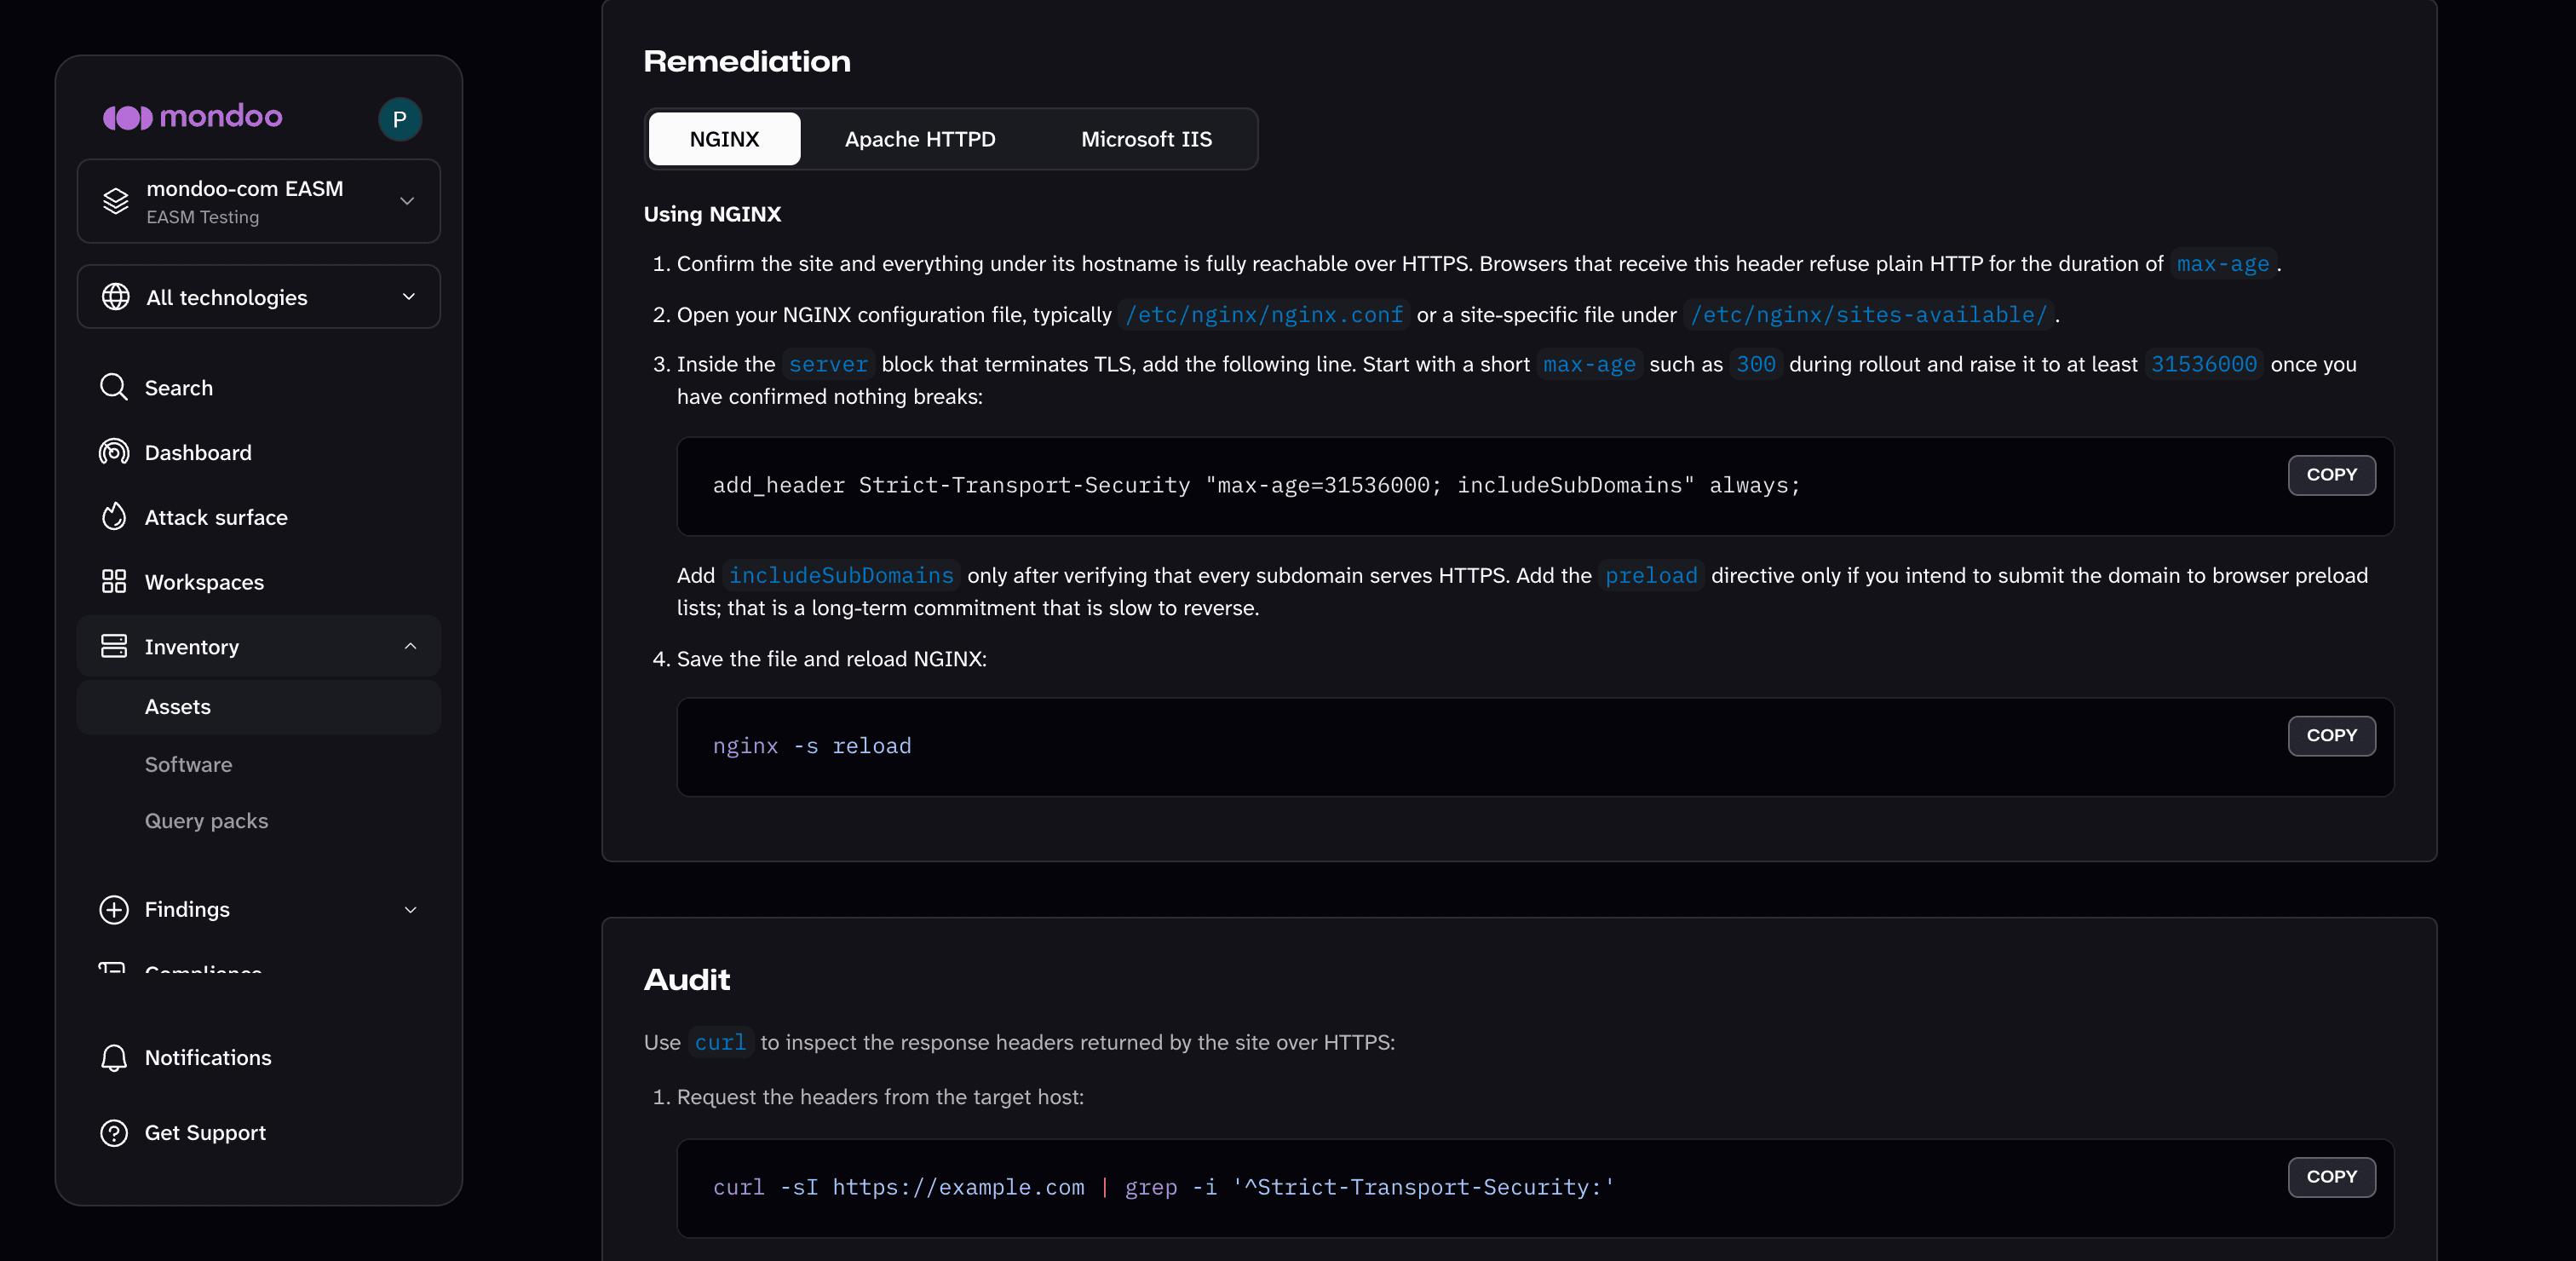Expand the Findings section chevron
This screenshot has height=1261, width=2576.
pyautogui.click(x=410, y=909)
